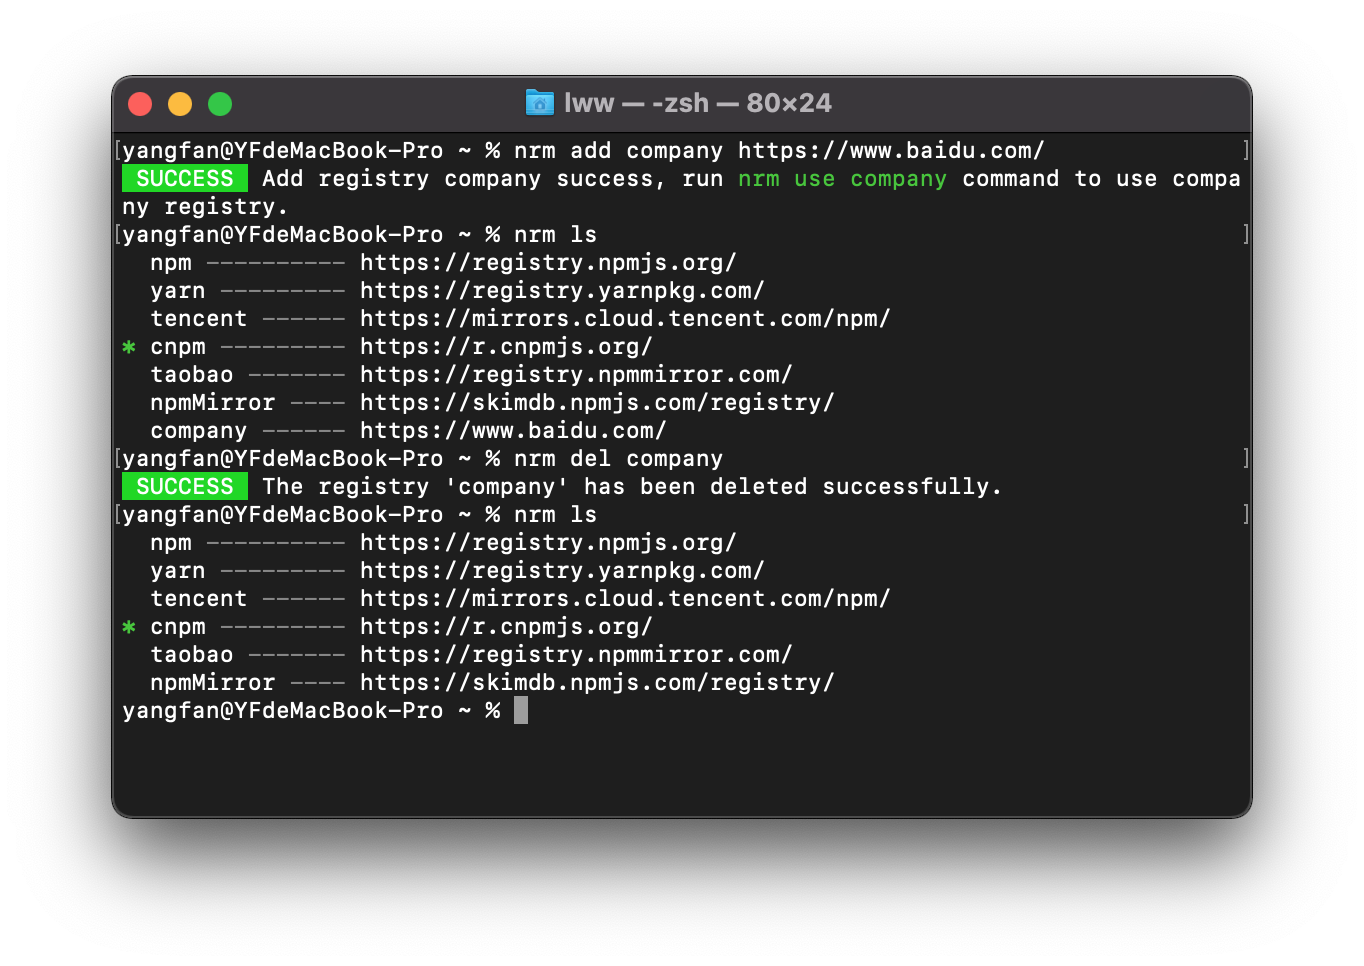This screenshot has height=966, width=1364.
Task: Click first https://registry.yarnpkg.com/ URL
Action: pos(562,291)
